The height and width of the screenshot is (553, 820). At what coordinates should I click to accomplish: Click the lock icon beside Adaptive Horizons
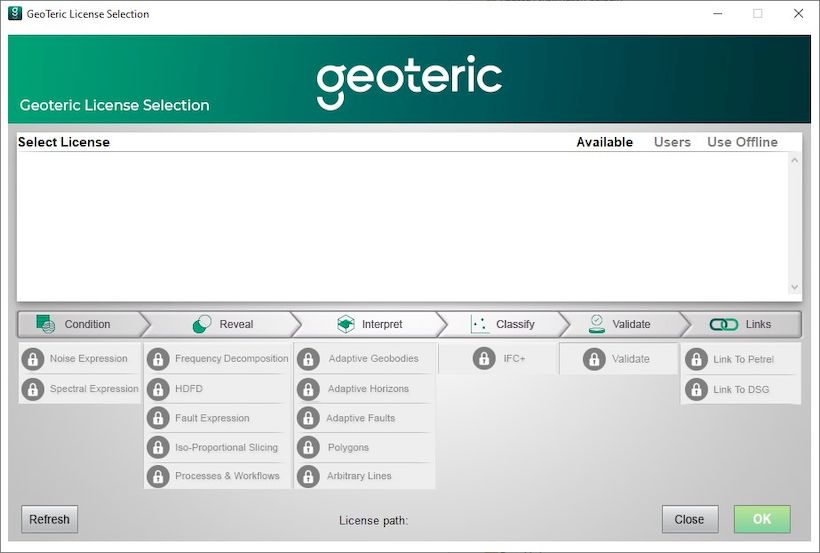308,389
